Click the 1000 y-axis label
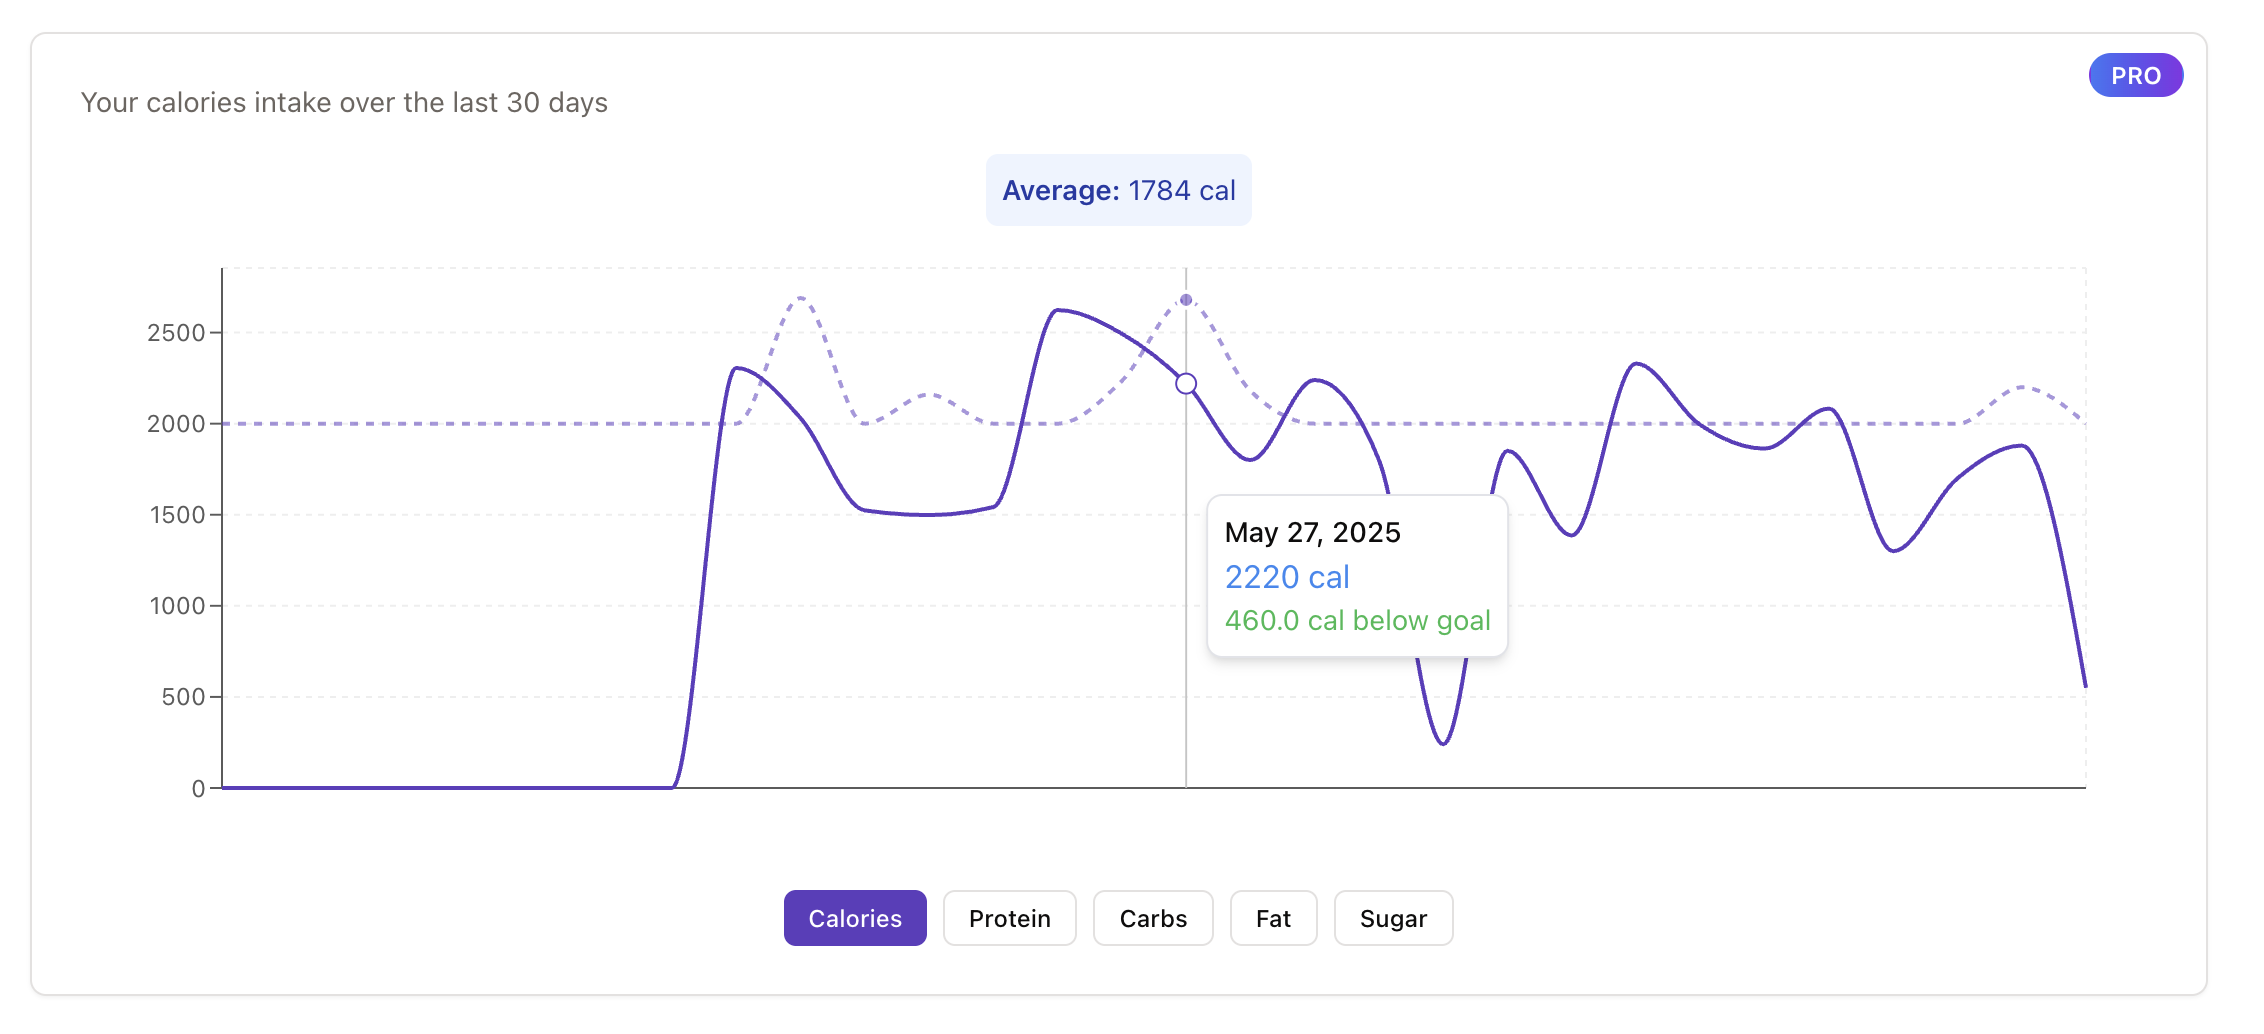 (x=177, y=606)
